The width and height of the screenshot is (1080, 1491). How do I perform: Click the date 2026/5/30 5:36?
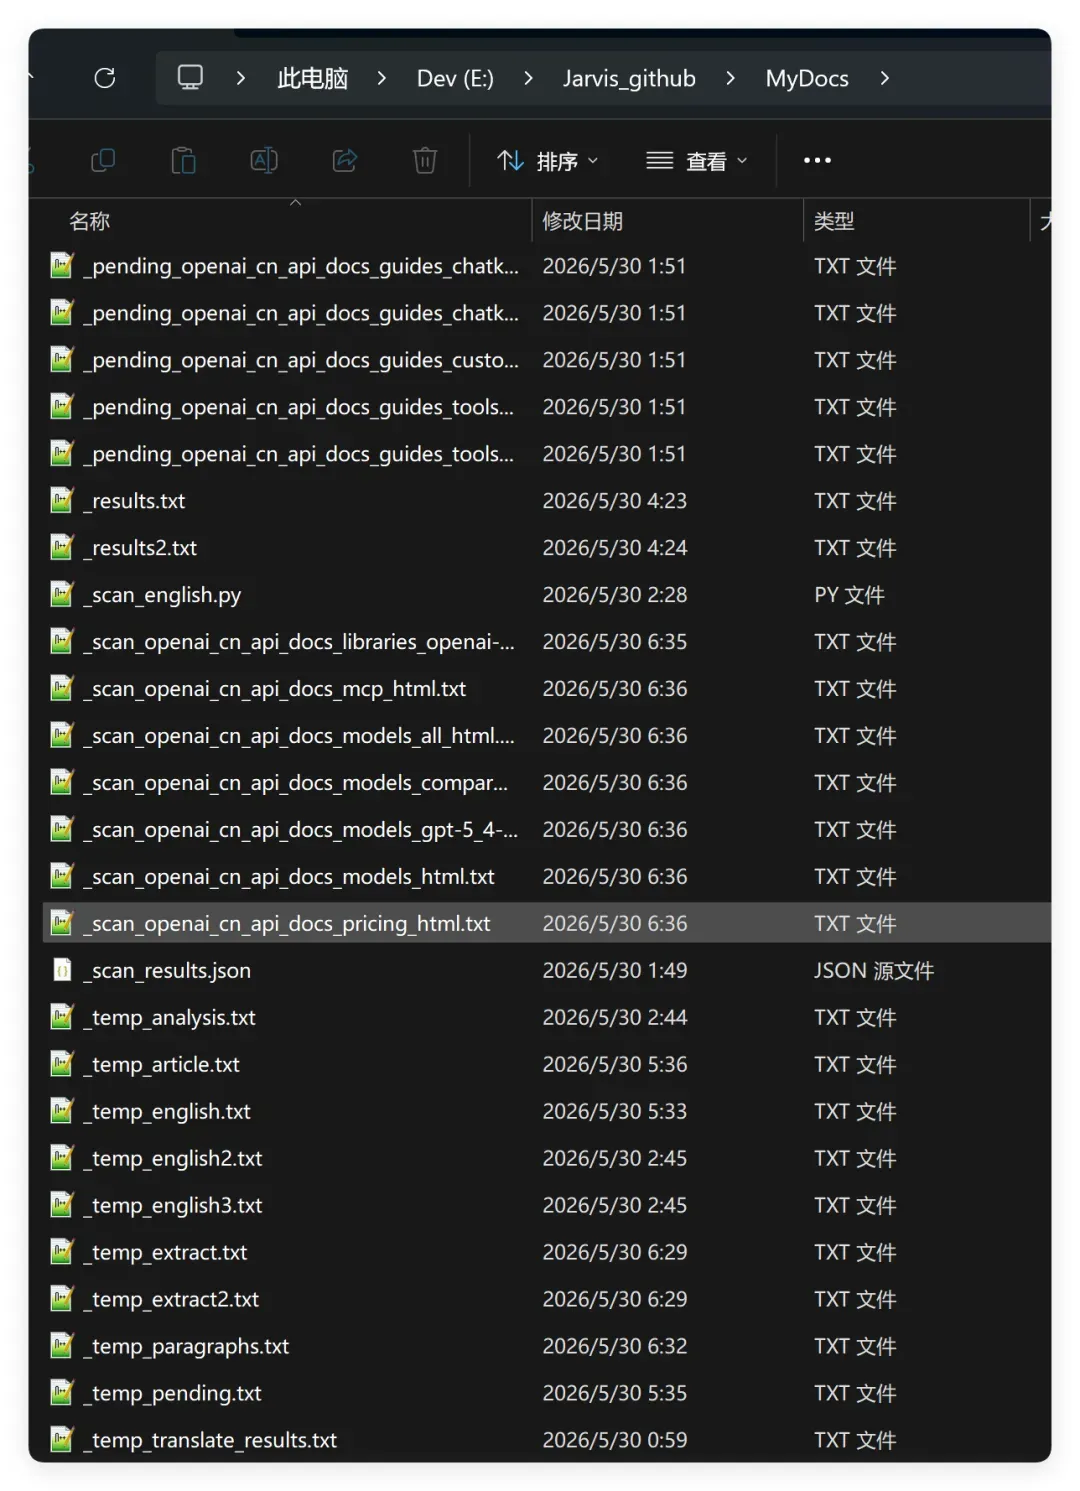(614, 1064)
